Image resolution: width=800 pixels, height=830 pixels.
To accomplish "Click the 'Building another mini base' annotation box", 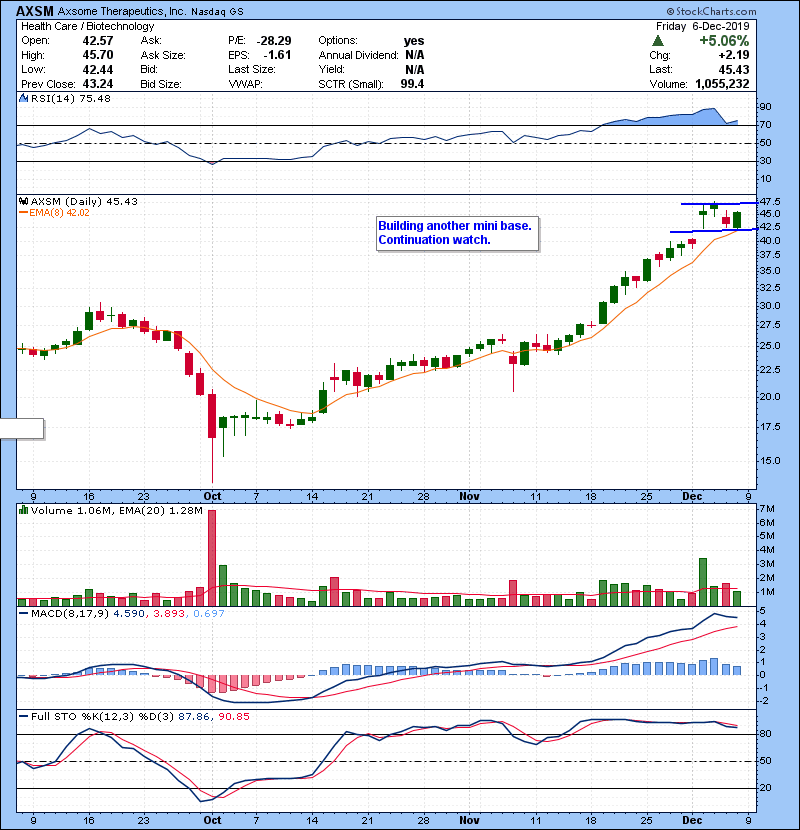I will point(457,233).
